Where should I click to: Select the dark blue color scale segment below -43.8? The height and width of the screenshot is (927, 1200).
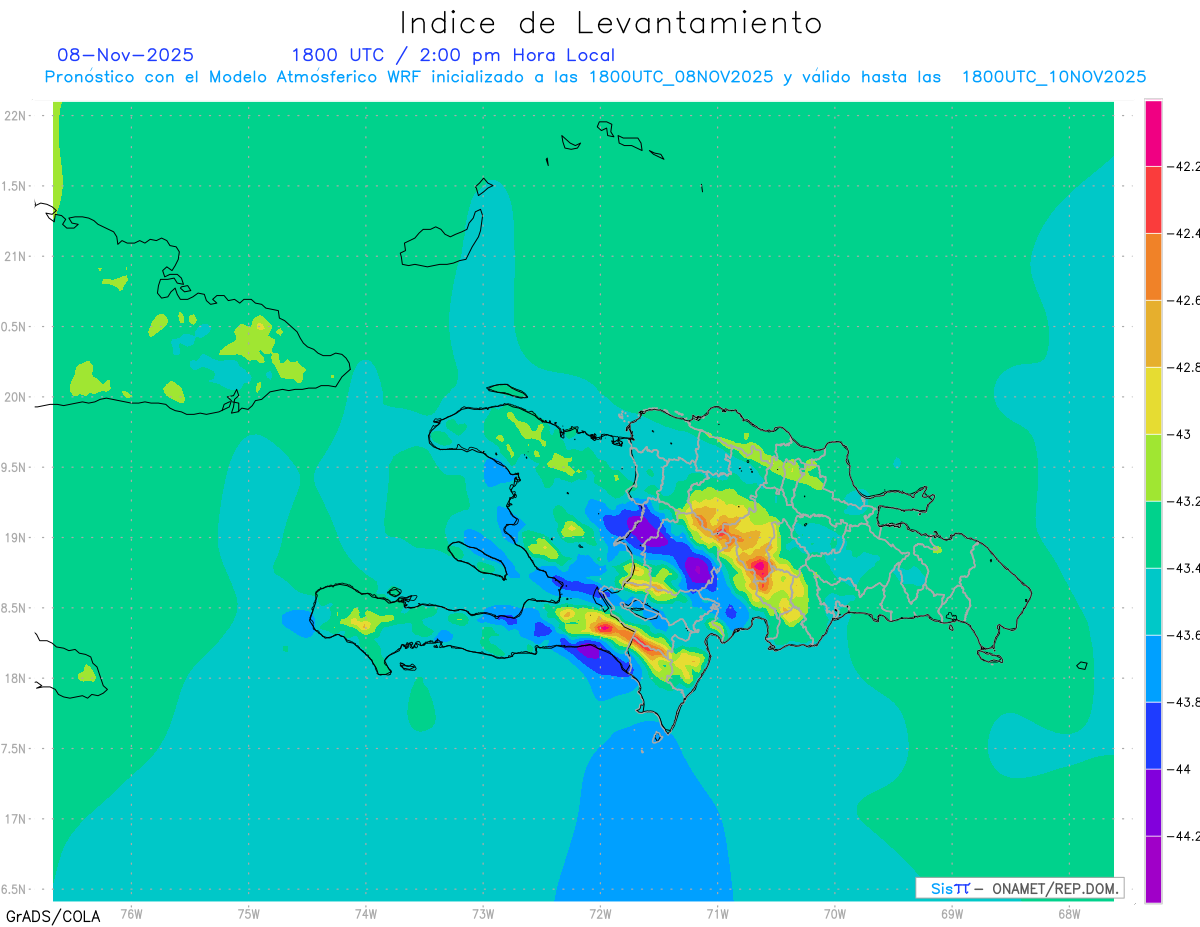pos(1153,735)
